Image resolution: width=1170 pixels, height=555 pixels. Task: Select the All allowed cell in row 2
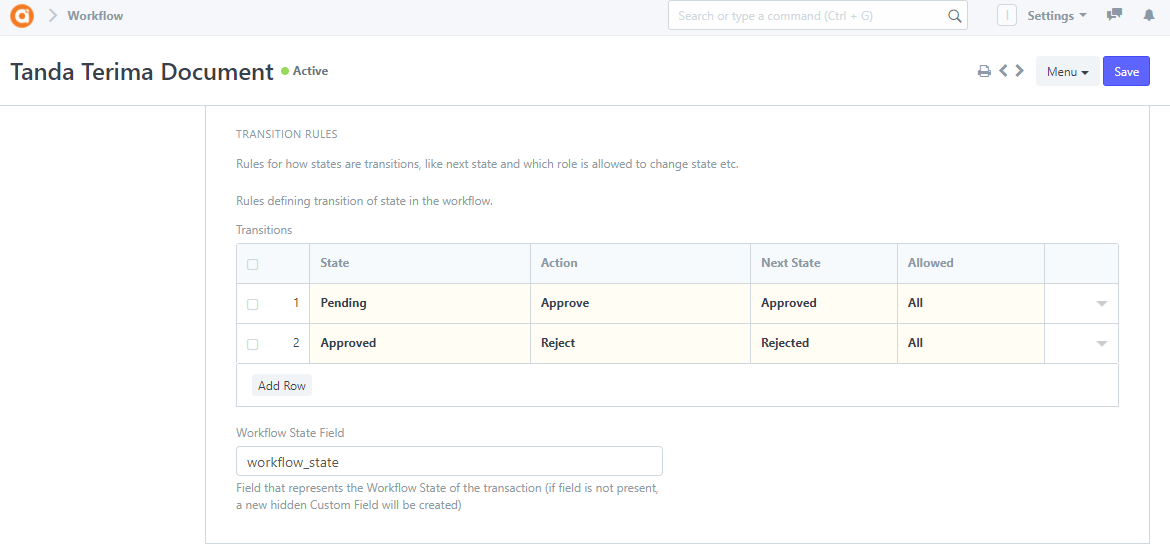click(971, 344)
